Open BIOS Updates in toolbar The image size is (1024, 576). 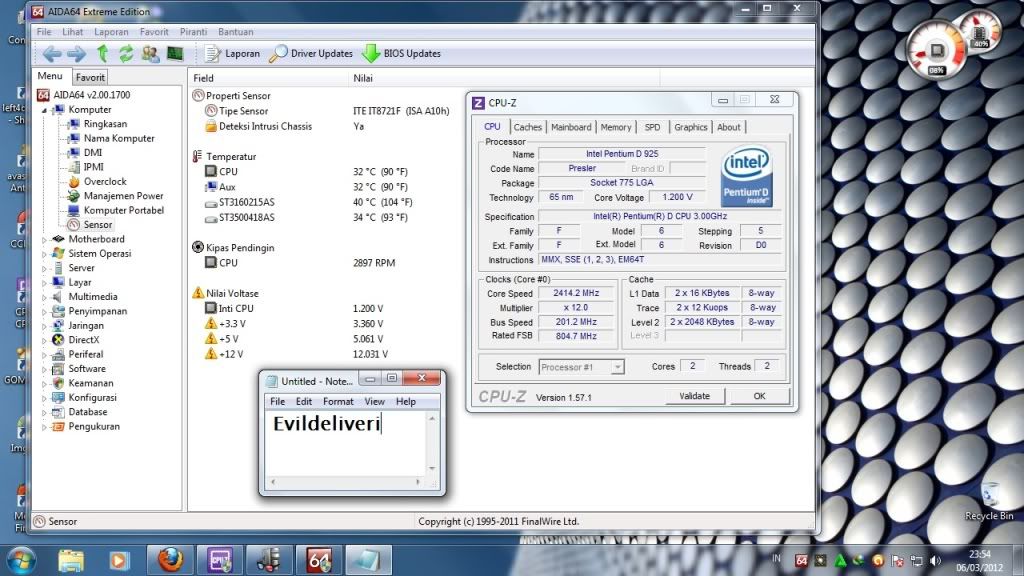[x=402, y=54]
